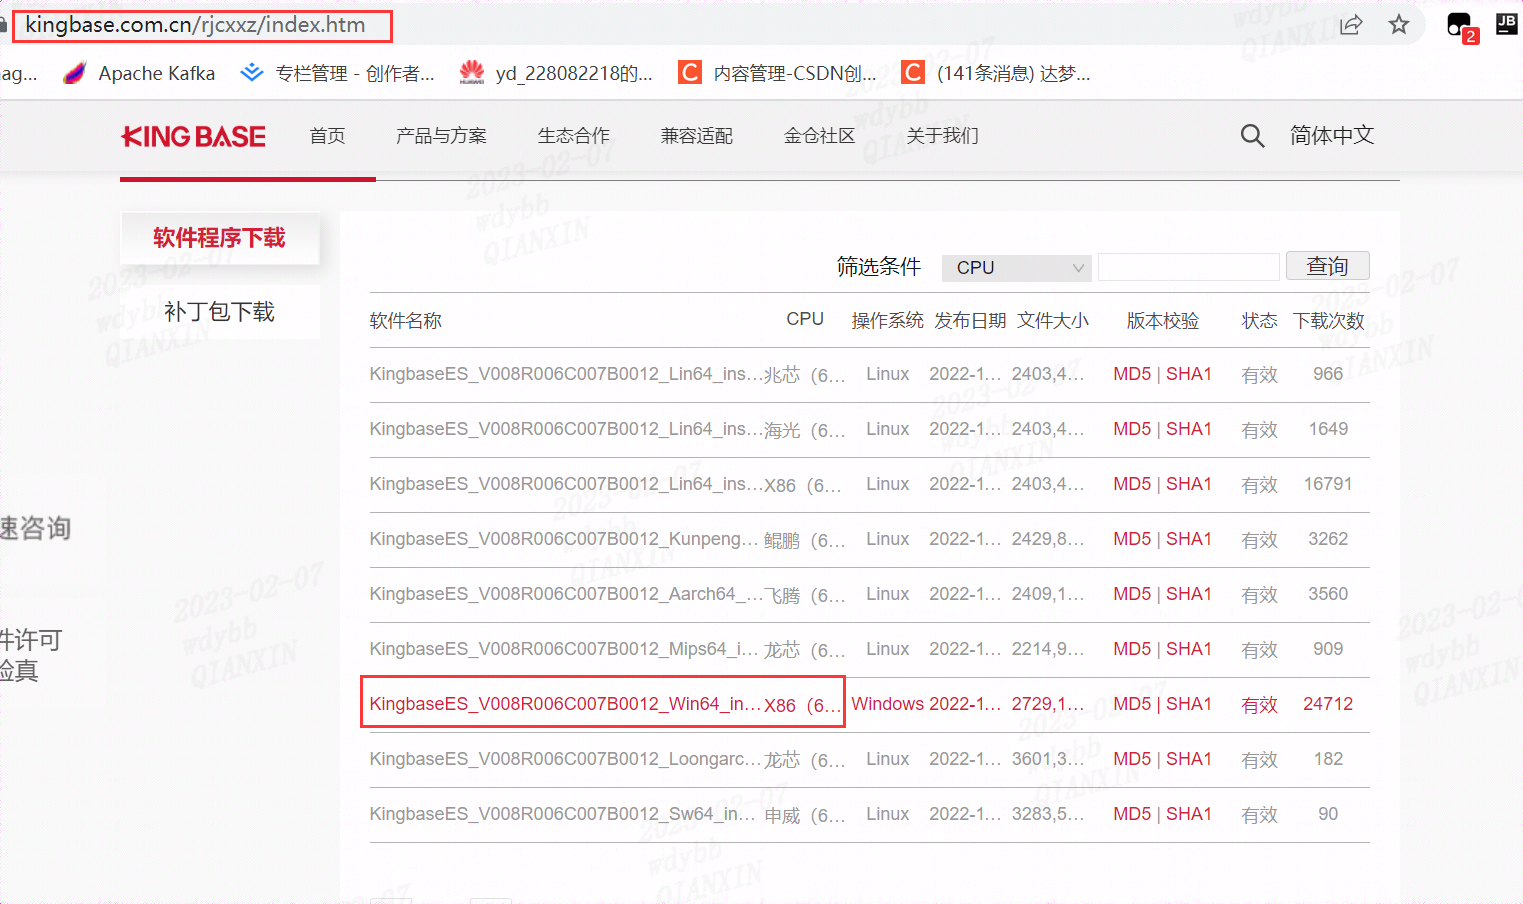Open the 金仓社区 menu
The height and width of the screenshot is (904, 1523).
[x=820, y=136]
